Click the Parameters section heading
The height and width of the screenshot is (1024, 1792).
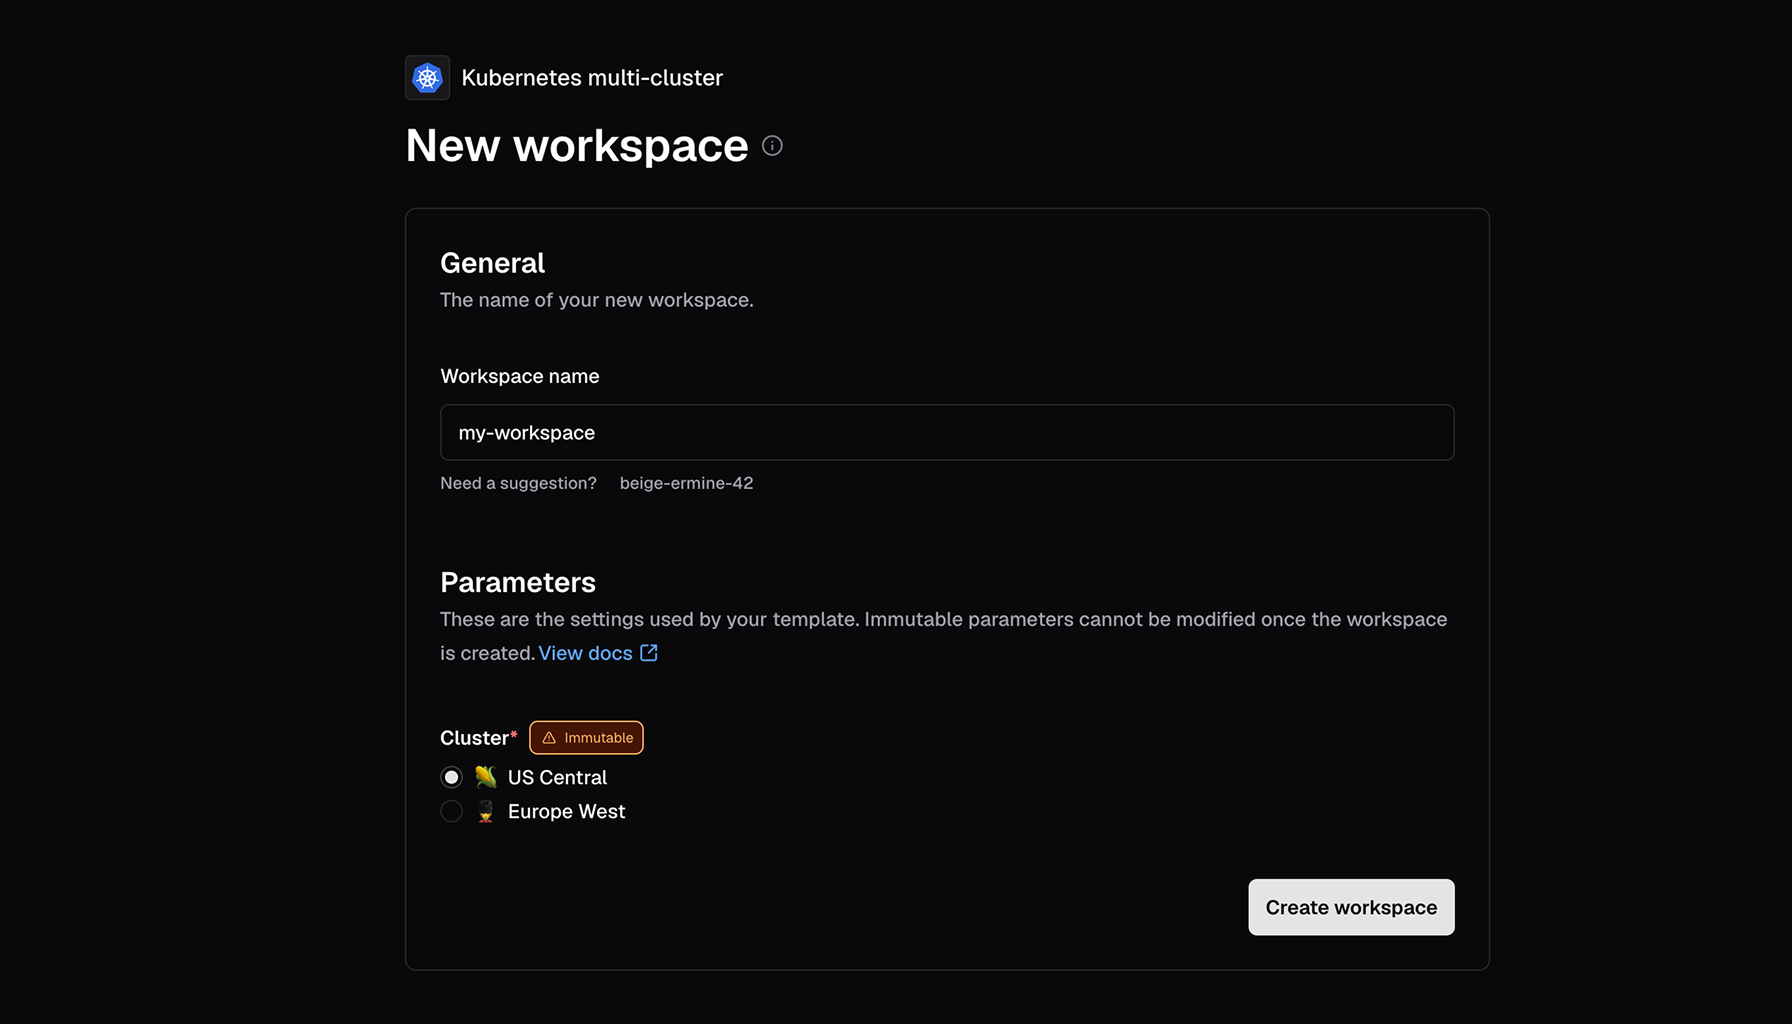(x=518, y=582)
